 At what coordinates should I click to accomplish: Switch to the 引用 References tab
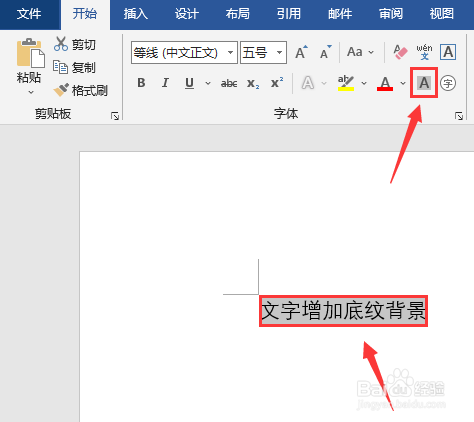click(289, 14)
